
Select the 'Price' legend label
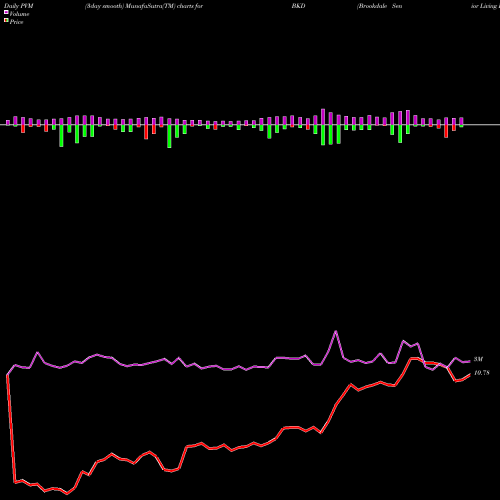click(x=16, y=22)
